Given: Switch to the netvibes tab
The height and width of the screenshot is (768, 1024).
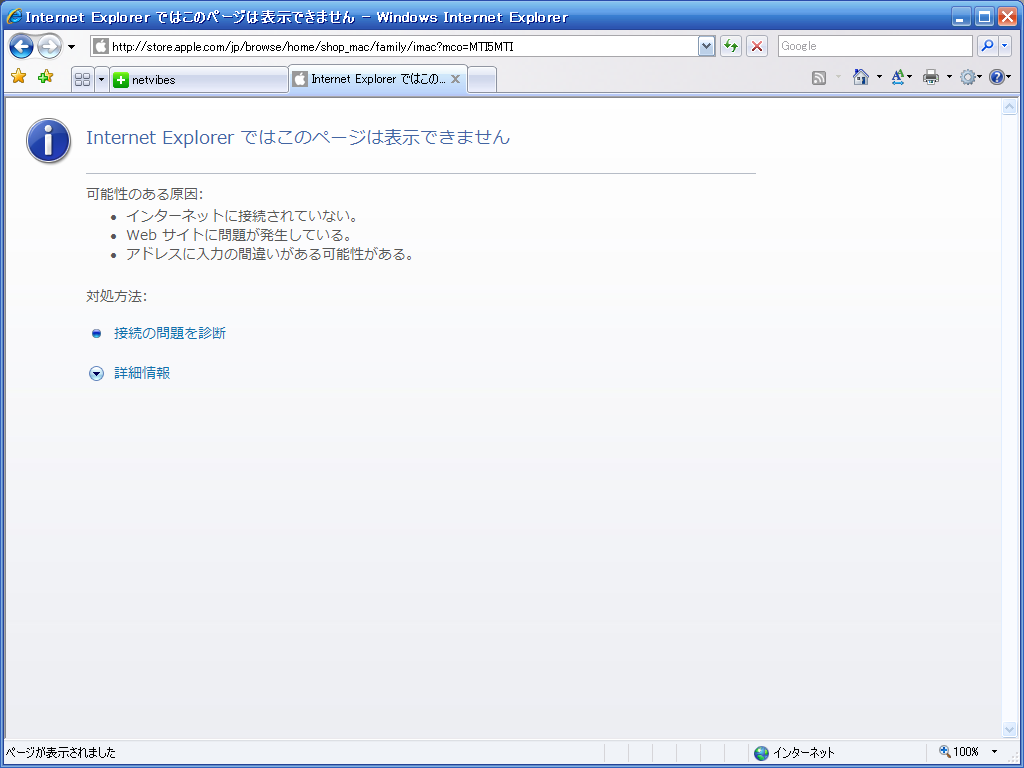Looking at the screenshot, I should tap(199, 80).
